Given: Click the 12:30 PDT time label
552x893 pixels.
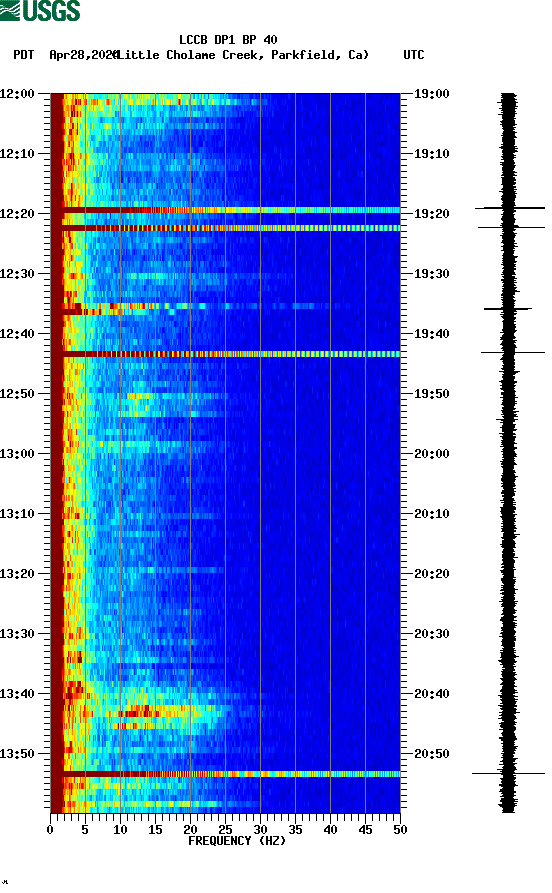Looking at the screenshot, I should click(x=17, y=273).
